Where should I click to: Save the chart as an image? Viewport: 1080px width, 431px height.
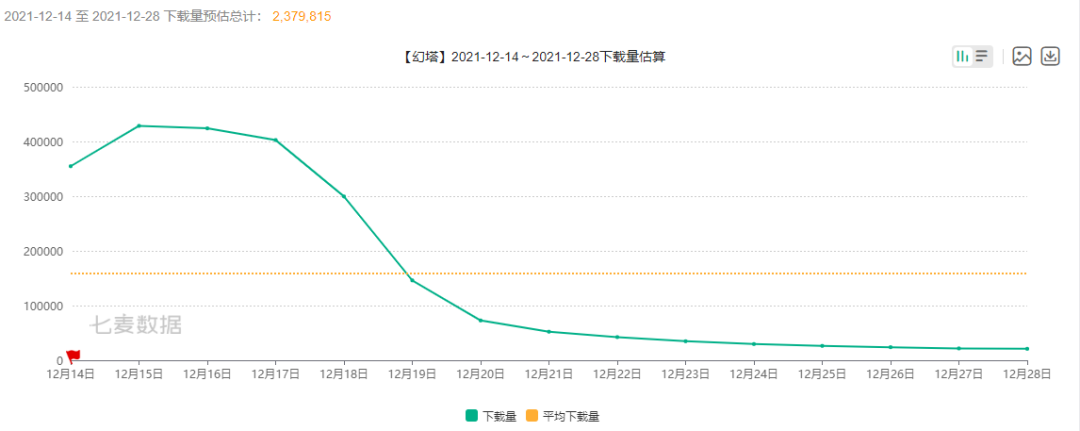1021,56
